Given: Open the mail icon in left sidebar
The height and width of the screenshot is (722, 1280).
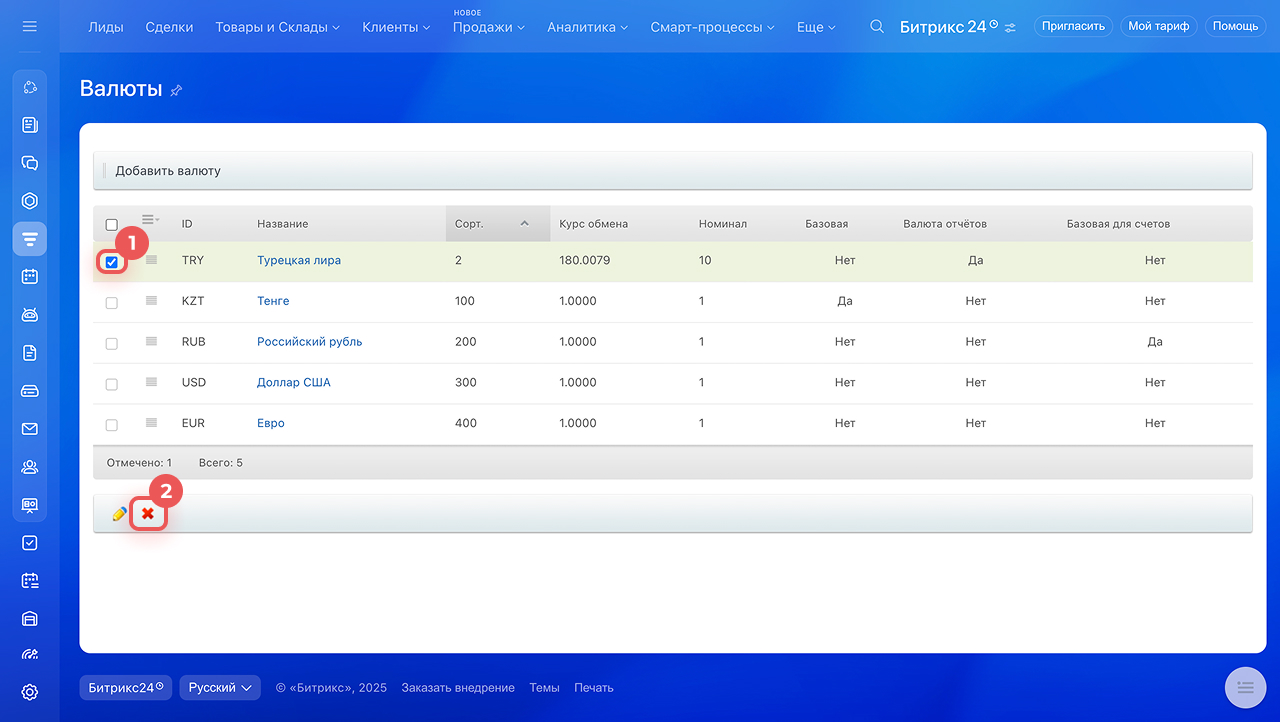Looking at the screenshot, I should tap(30, 429).
